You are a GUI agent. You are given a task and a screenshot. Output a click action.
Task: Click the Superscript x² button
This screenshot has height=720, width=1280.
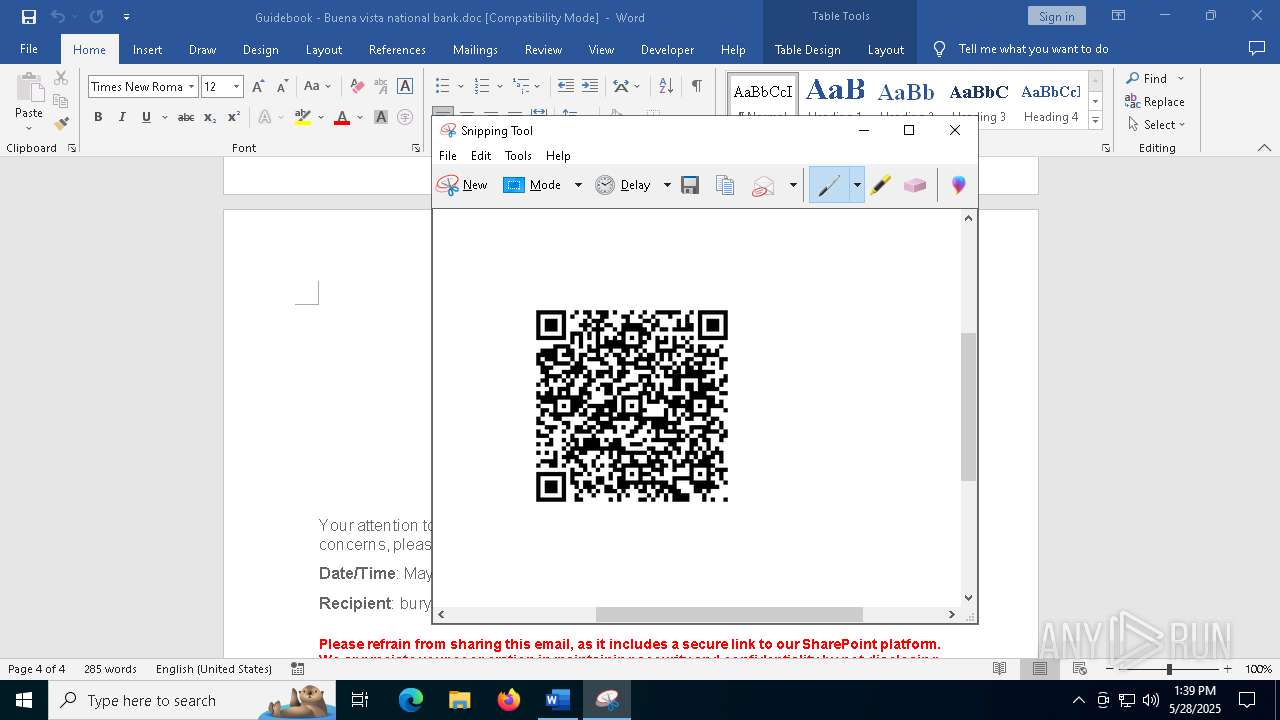click(x=233, y=117)
